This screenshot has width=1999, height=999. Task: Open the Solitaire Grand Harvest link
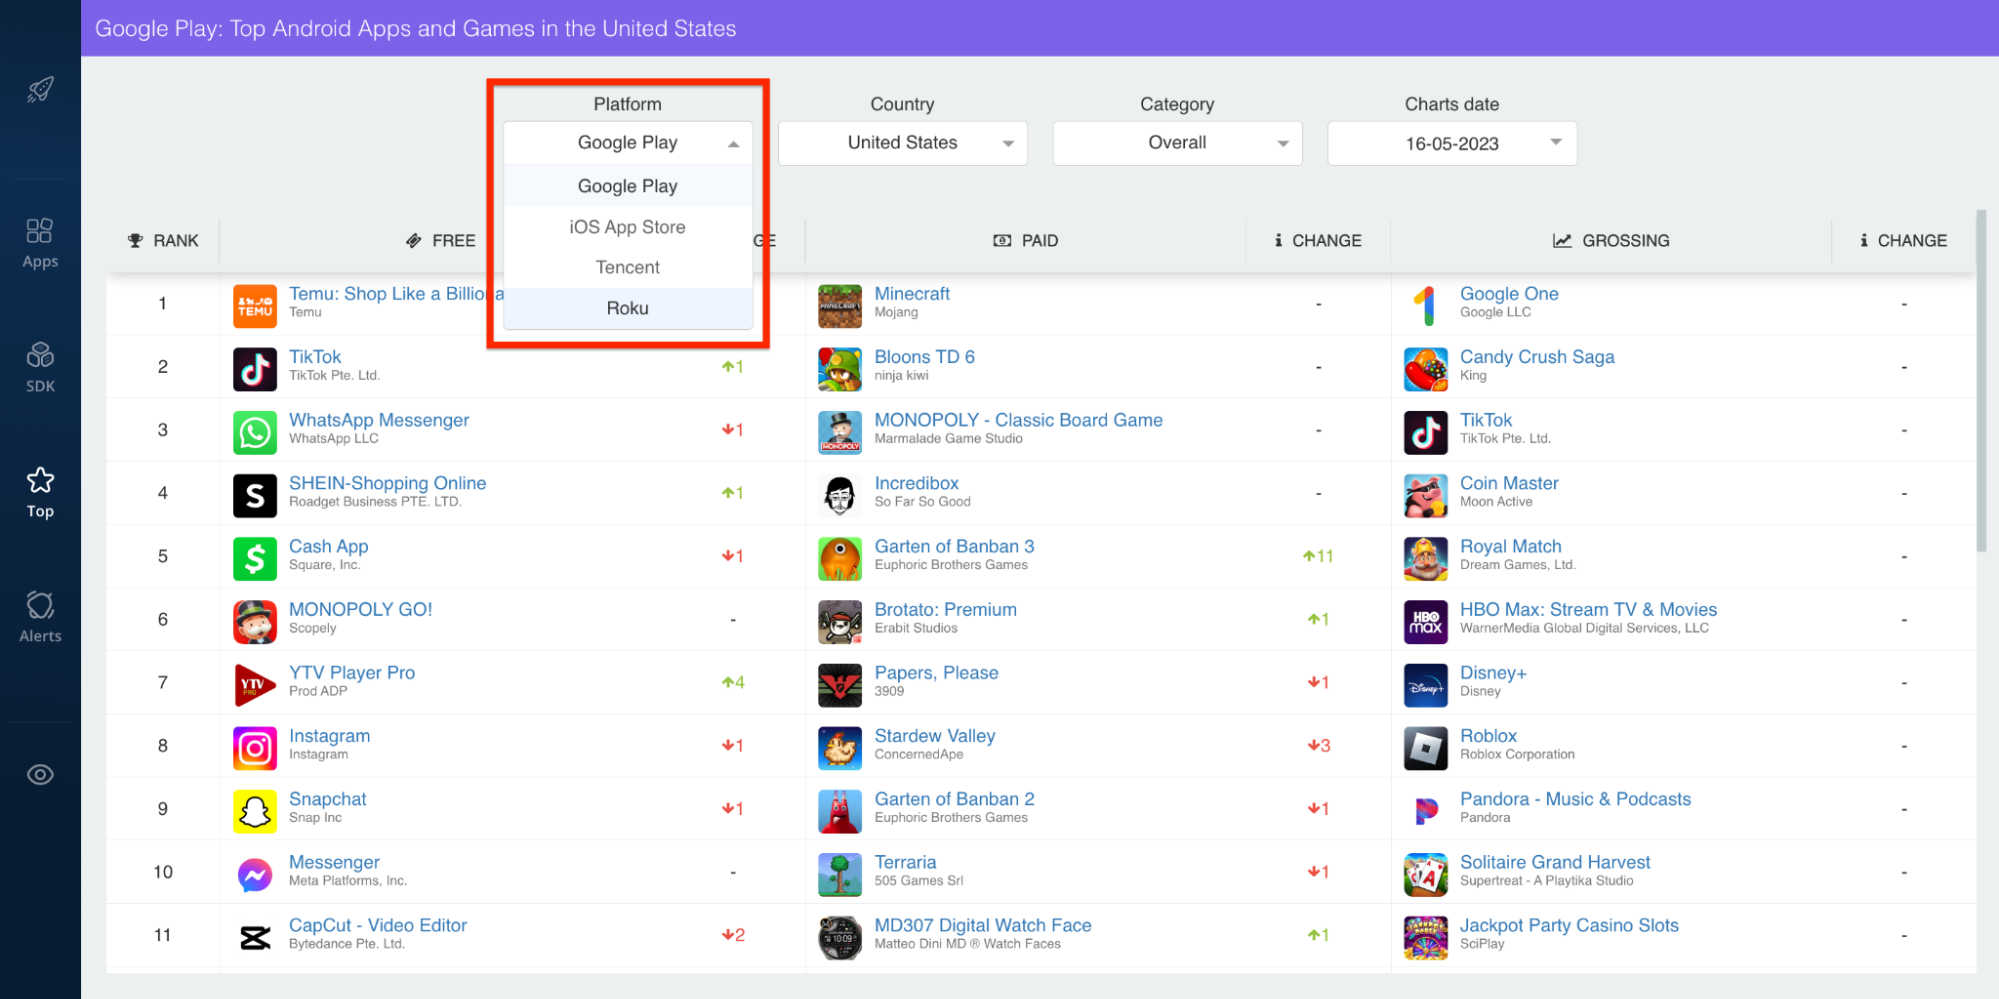1555,862
